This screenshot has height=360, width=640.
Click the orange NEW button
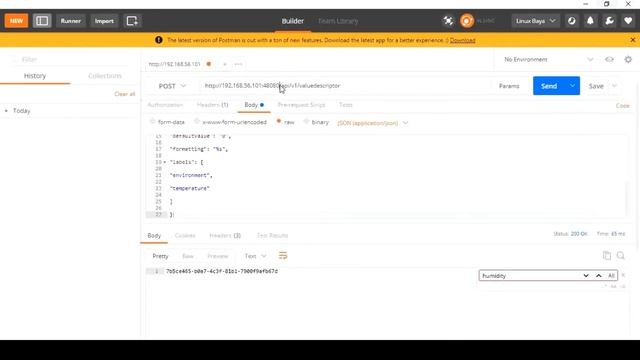[16, 21]
